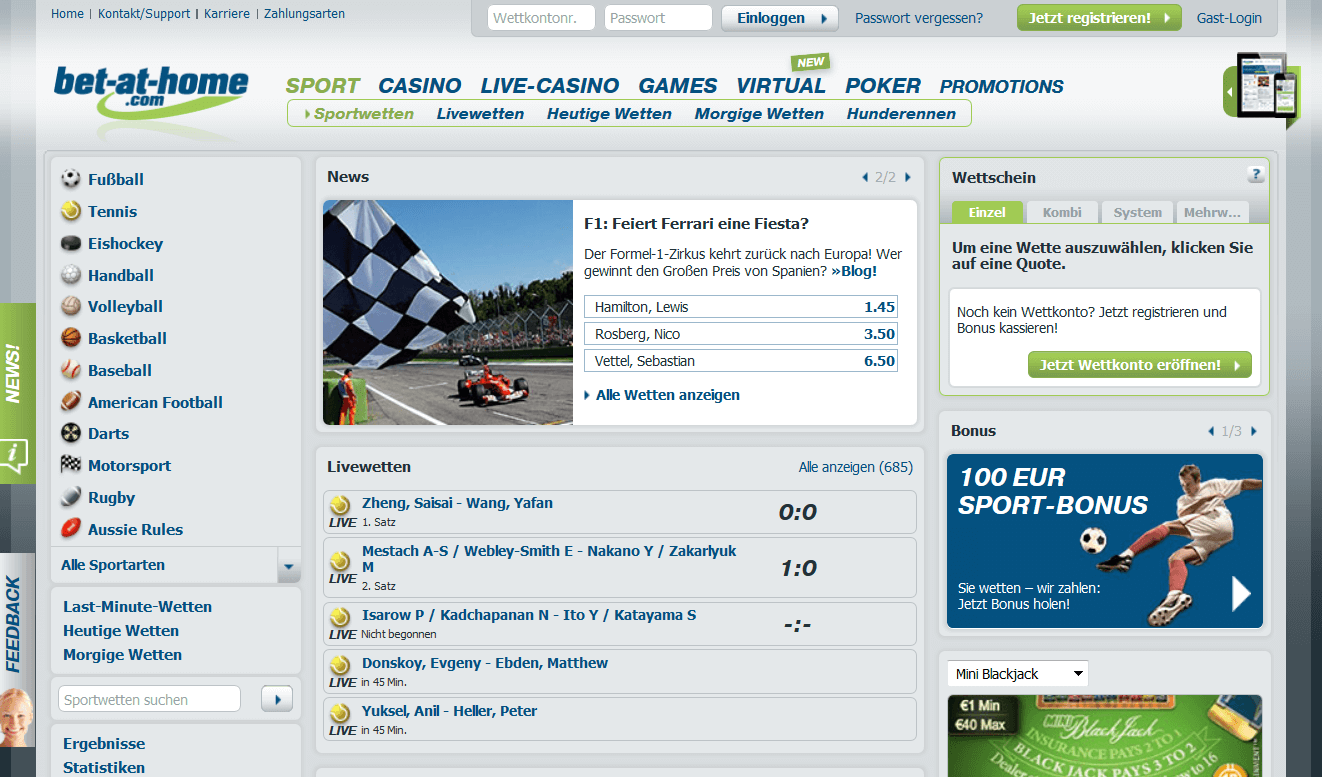The width and height of the screenshot is (1322, 777).
Task: Select Hamilton, Lewis odds 1.45
Action: coord(741,307)
